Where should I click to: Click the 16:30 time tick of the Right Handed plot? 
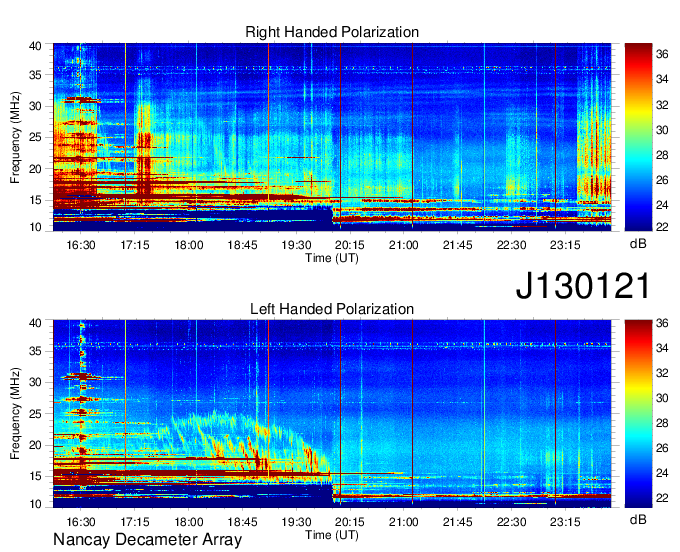point(81,245)
